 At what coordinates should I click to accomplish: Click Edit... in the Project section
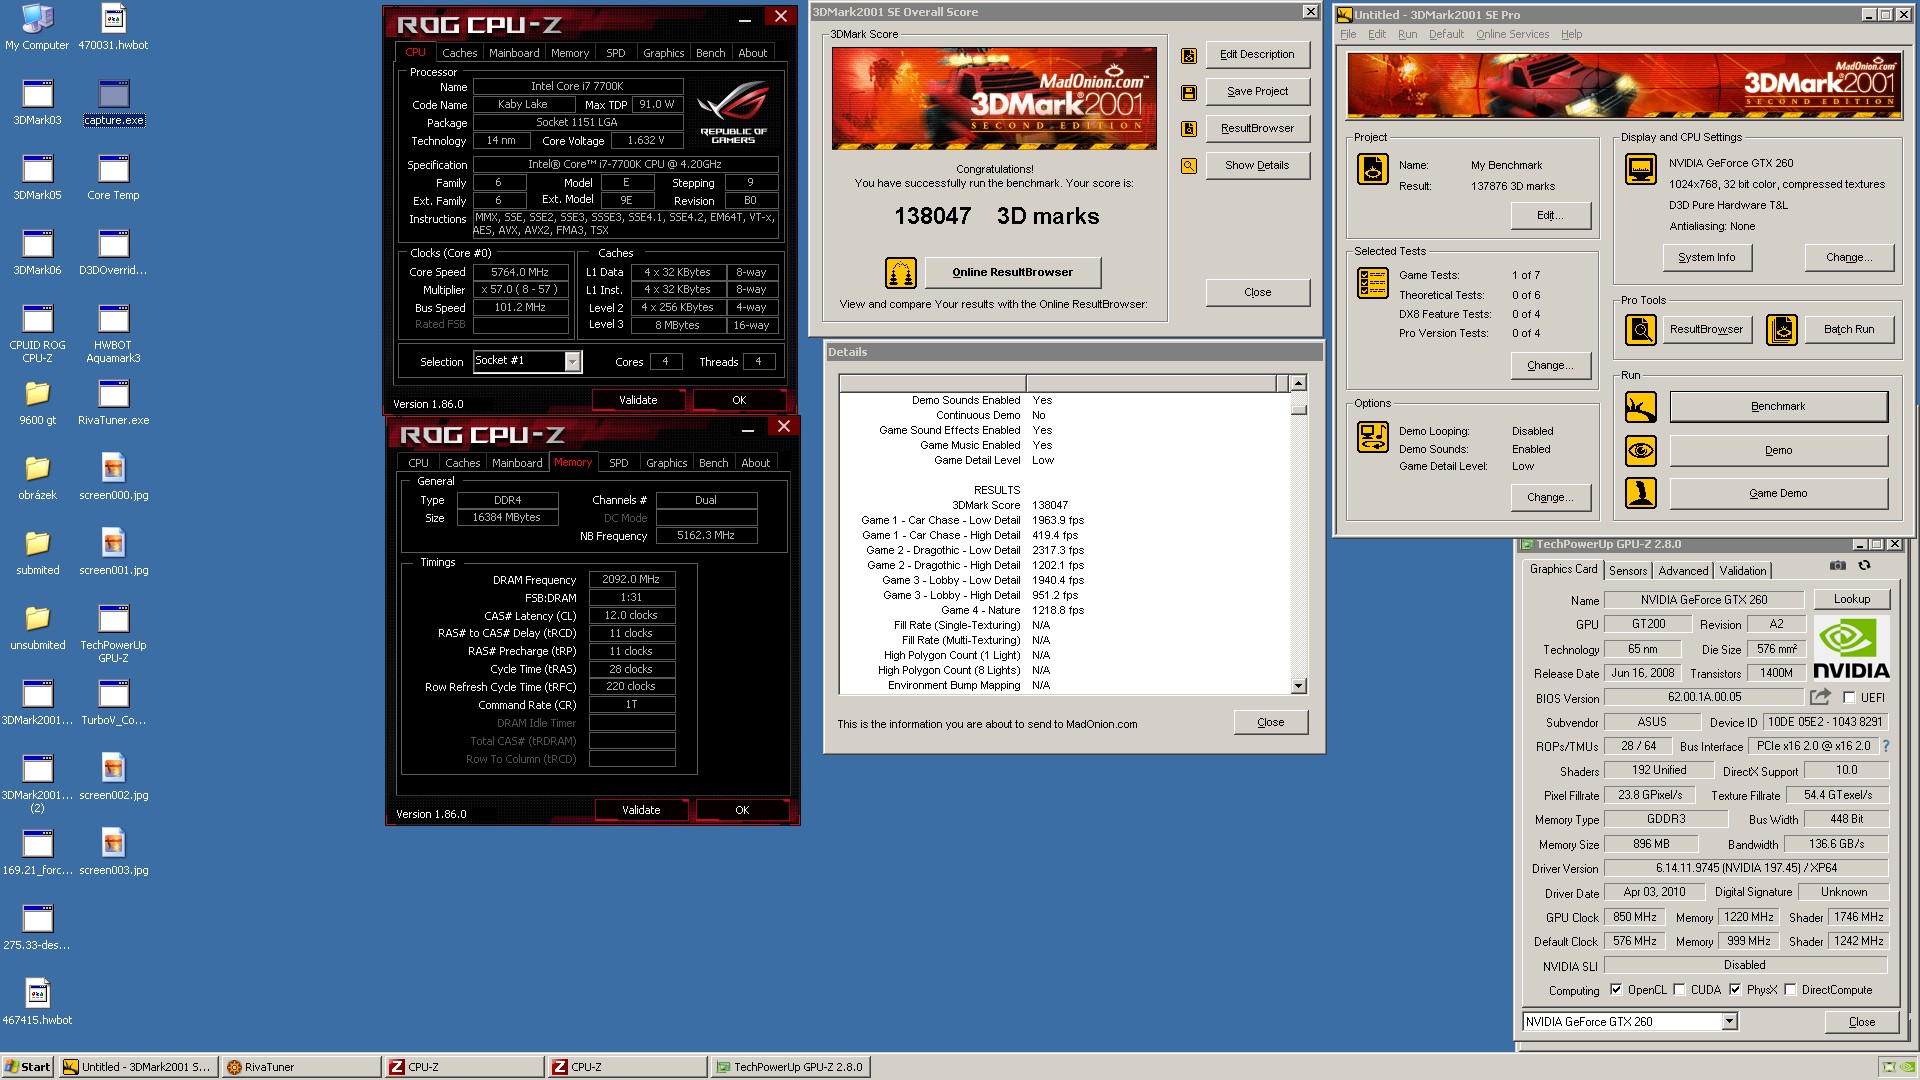1549,216
